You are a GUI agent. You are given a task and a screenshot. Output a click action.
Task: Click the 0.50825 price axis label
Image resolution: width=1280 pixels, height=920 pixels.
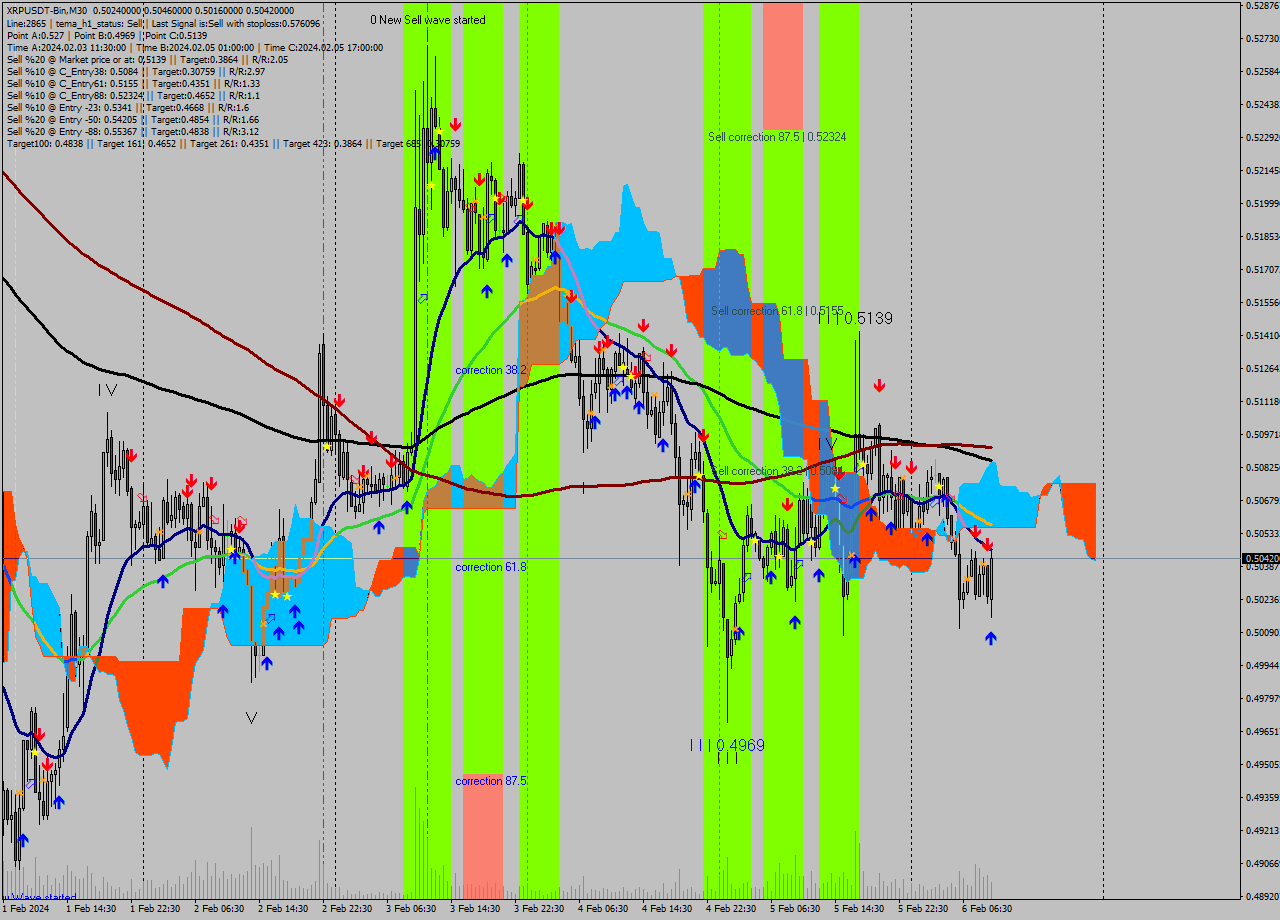pos(1263,468)
